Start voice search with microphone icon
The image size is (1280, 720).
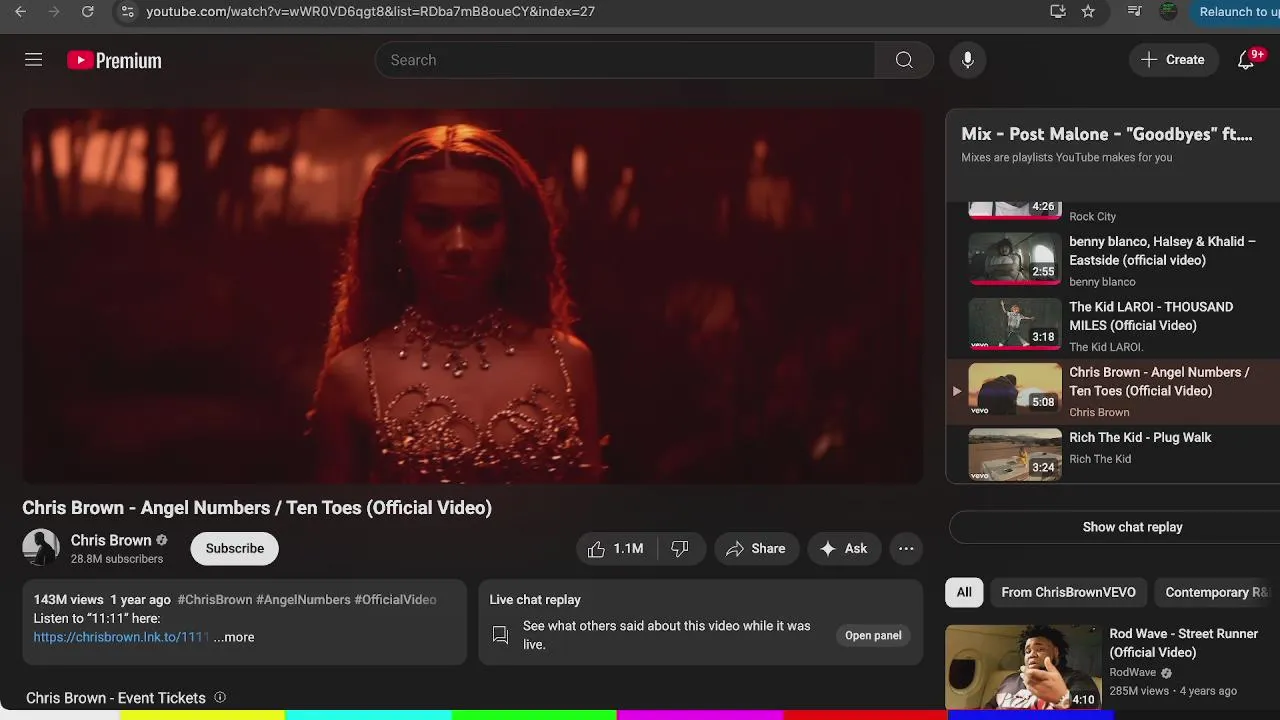(967, 60)
